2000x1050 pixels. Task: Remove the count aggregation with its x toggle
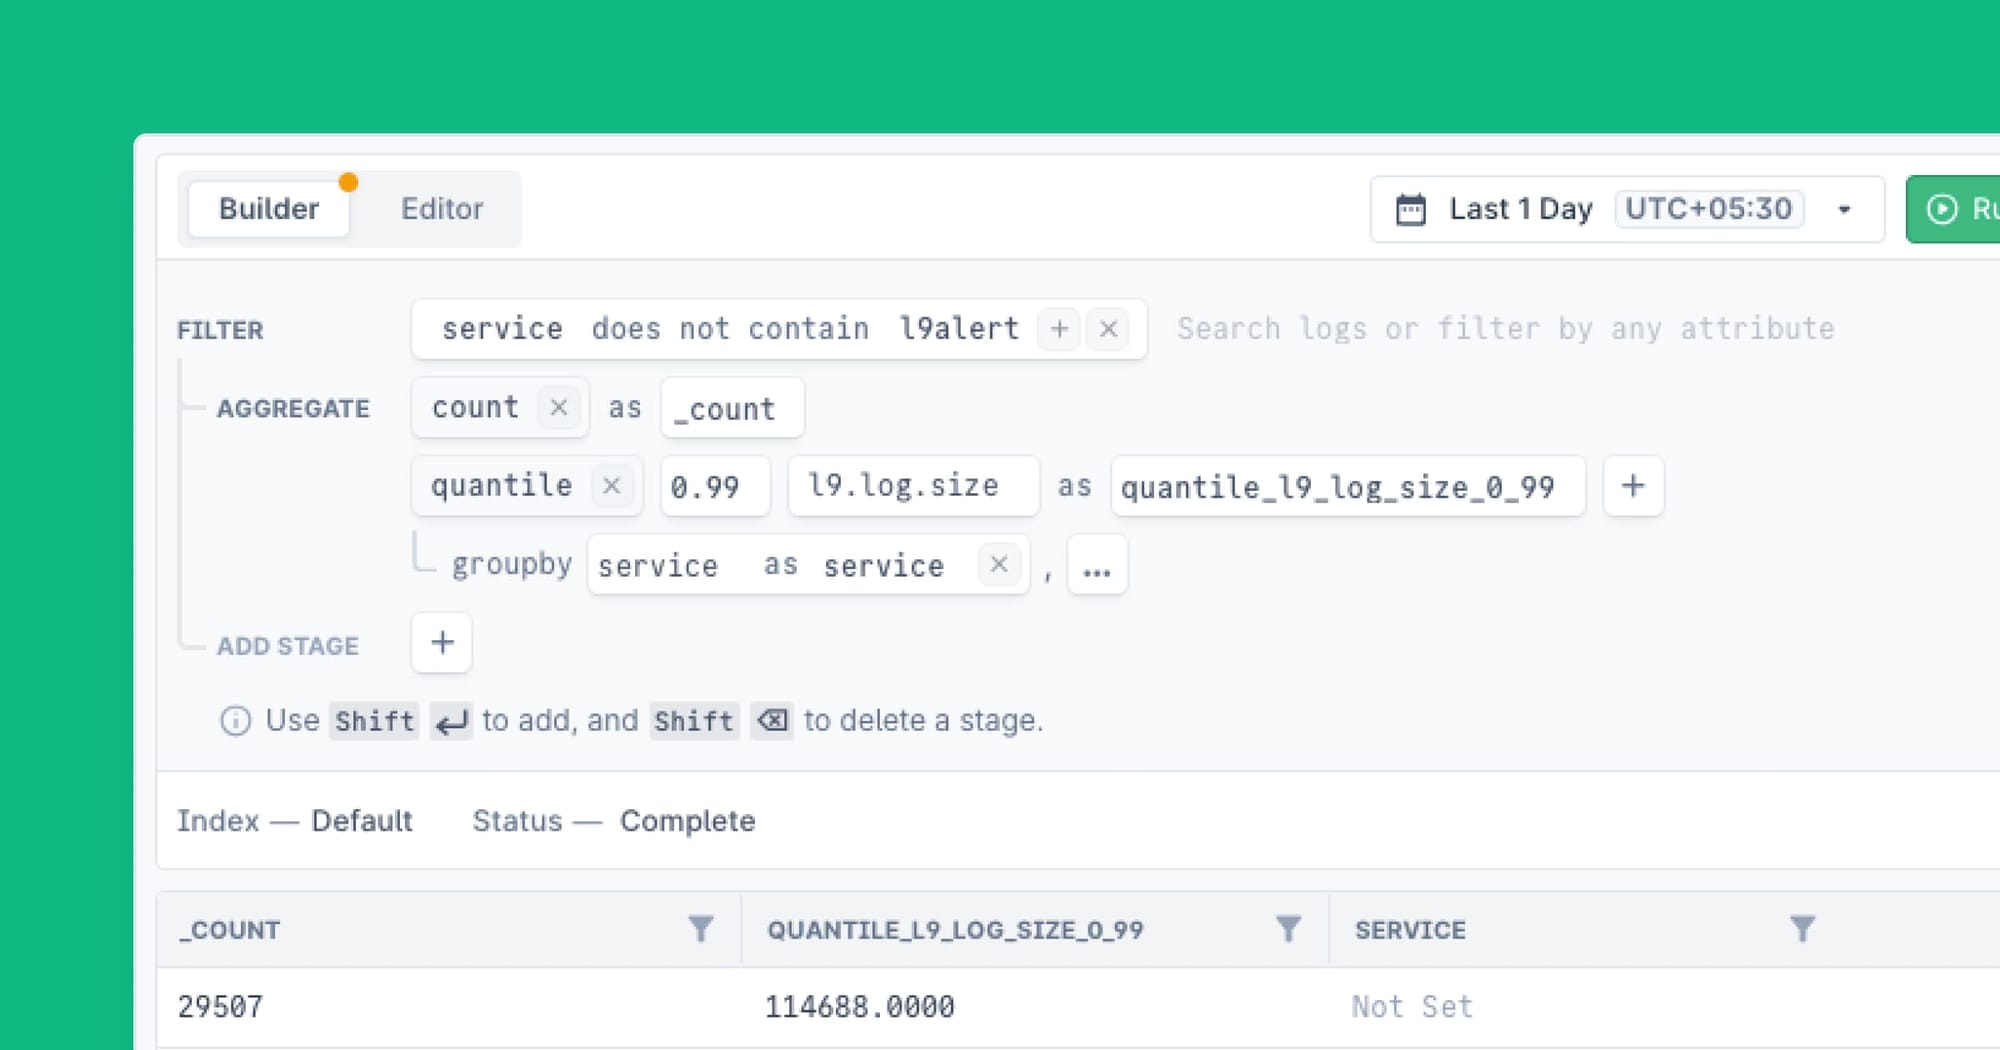pyautogui.click(x=560, y=407)
